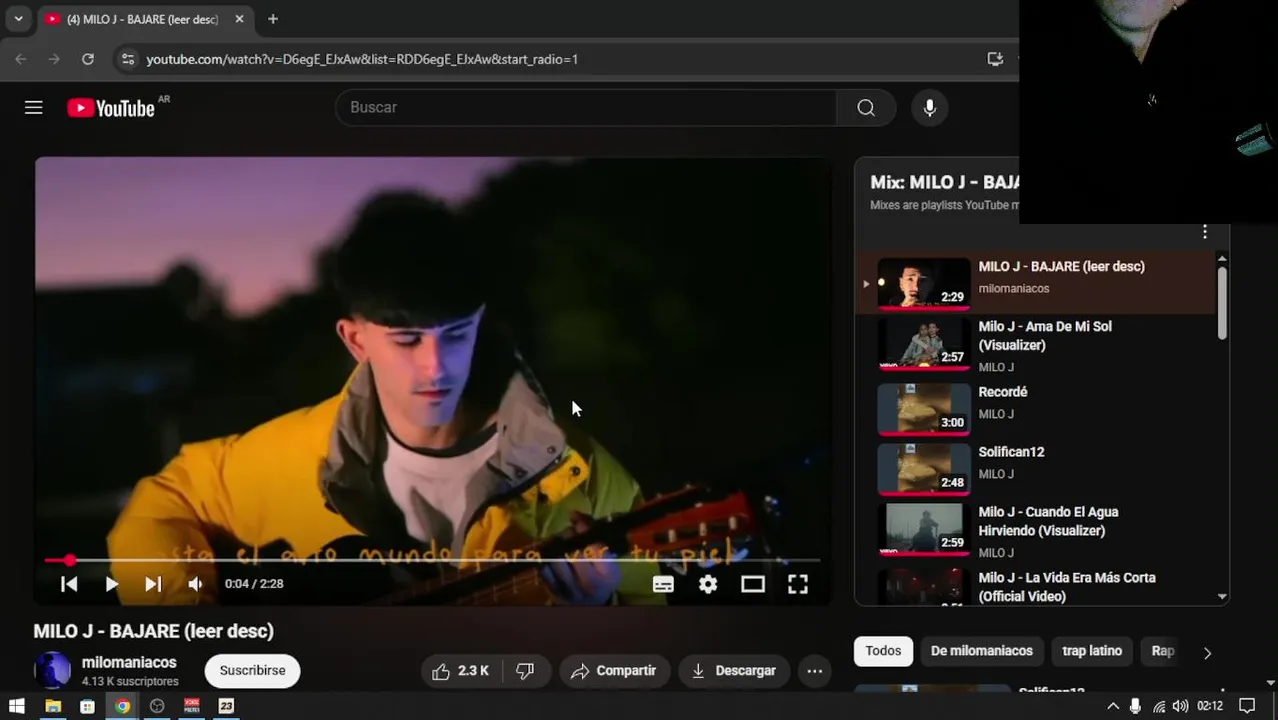Viewport: 1278px width, 720px height.
Task: Click the video title MILO J - BAJARE
Action: [153, 631]
